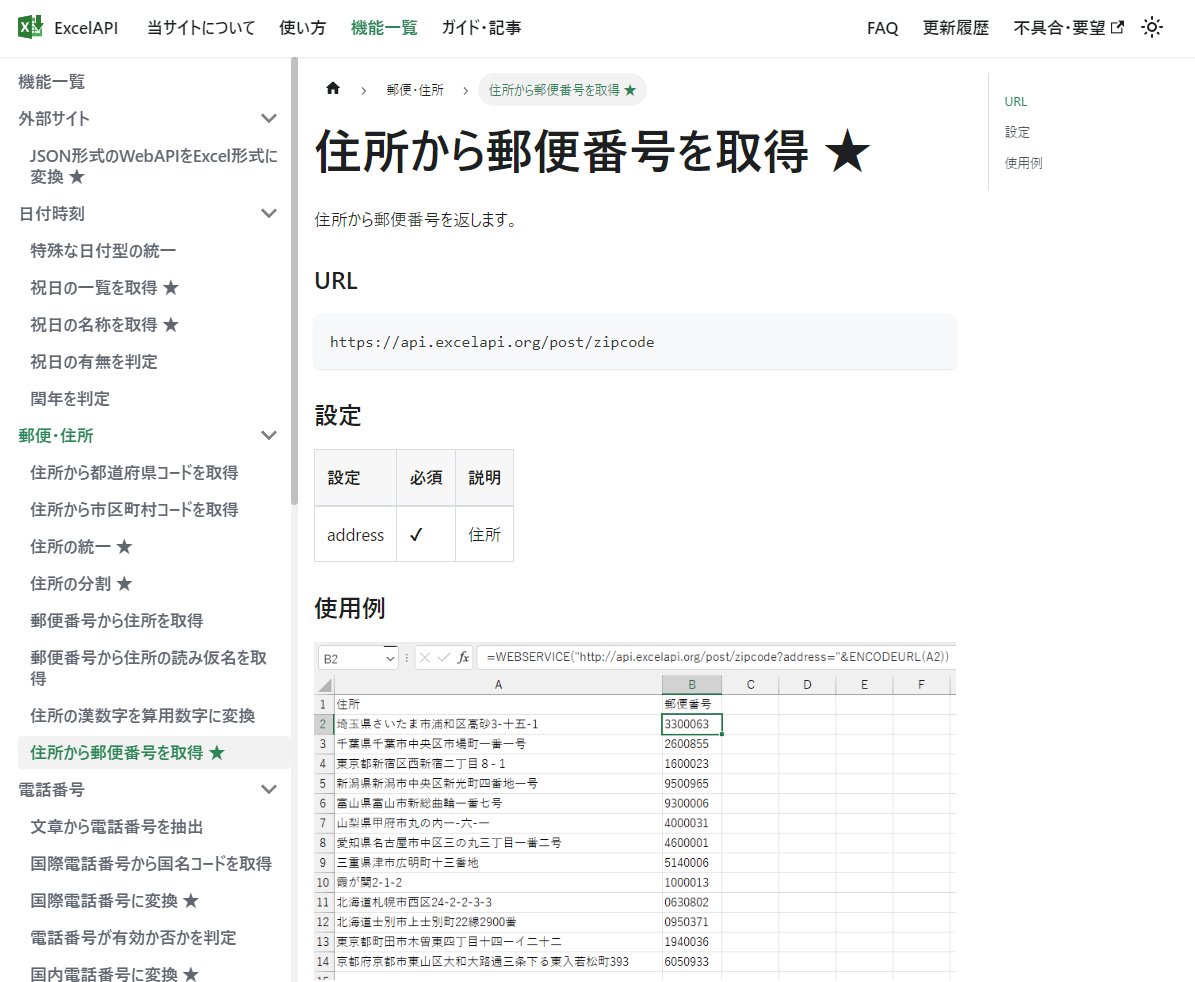Open 更新履歴 in the header
The height and width of the screenshot is (982, 1195).
(955, 28)
